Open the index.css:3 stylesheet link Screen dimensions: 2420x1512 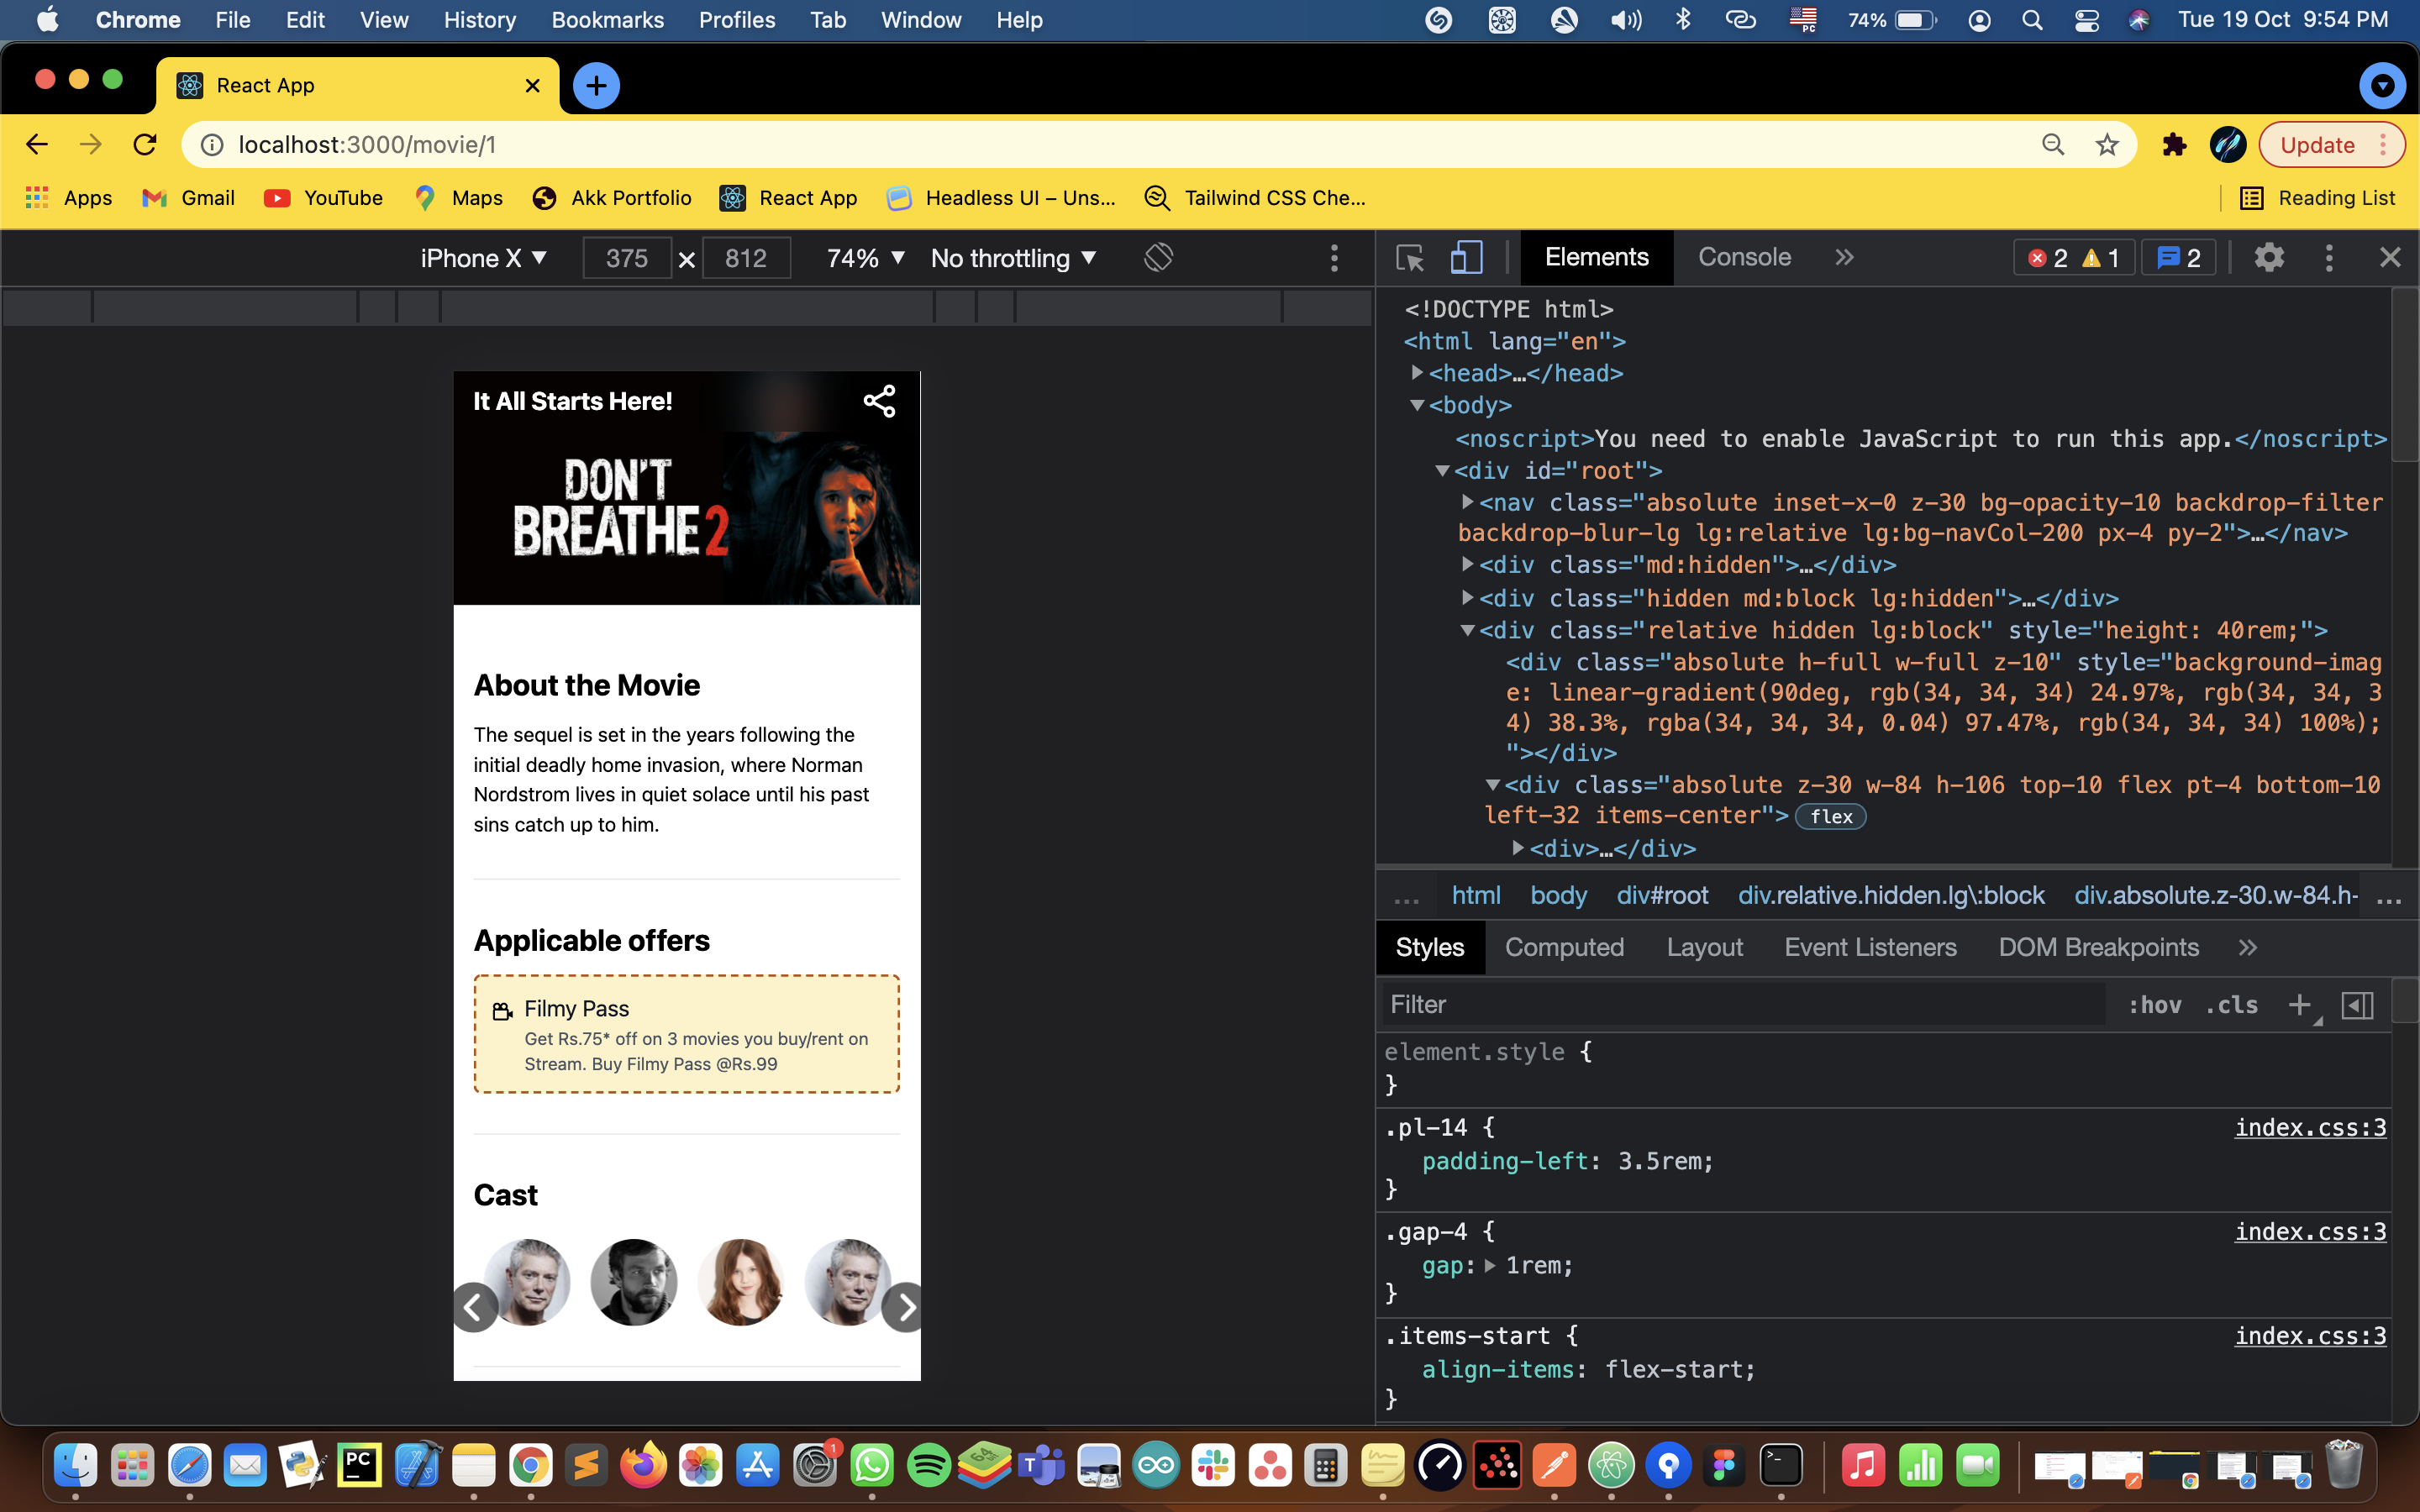point(2310,1127)
